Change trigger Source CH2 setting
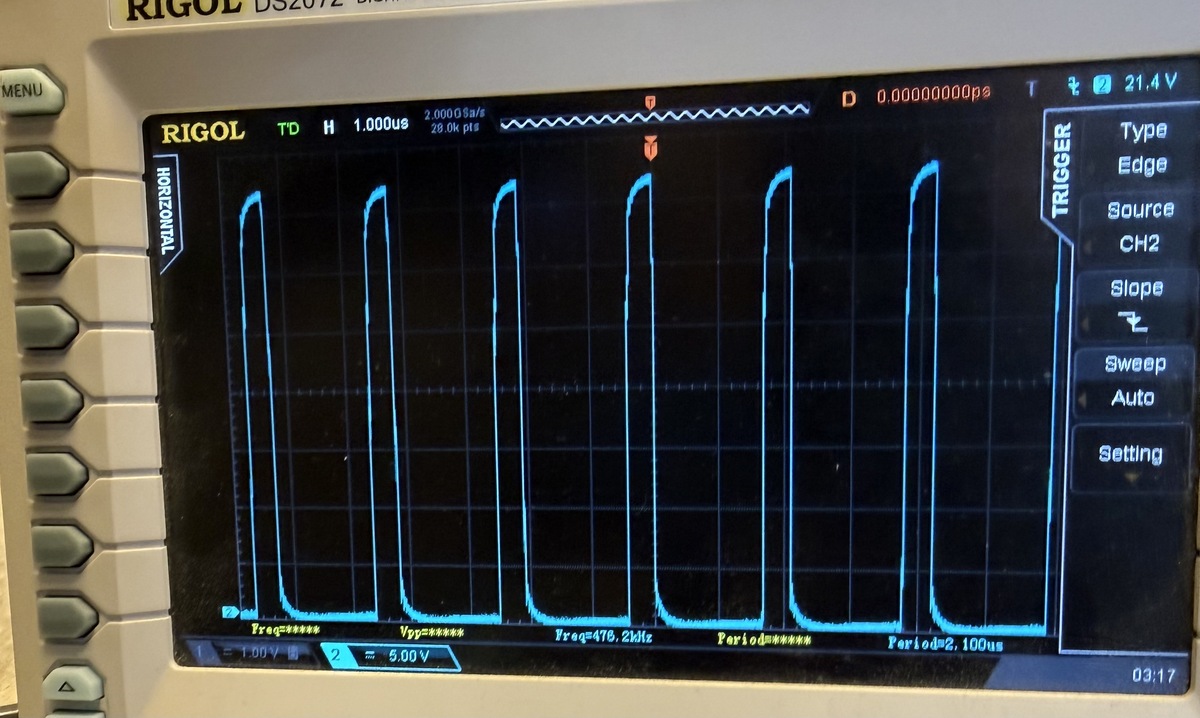1200x718 pixels. (1140, 226)
